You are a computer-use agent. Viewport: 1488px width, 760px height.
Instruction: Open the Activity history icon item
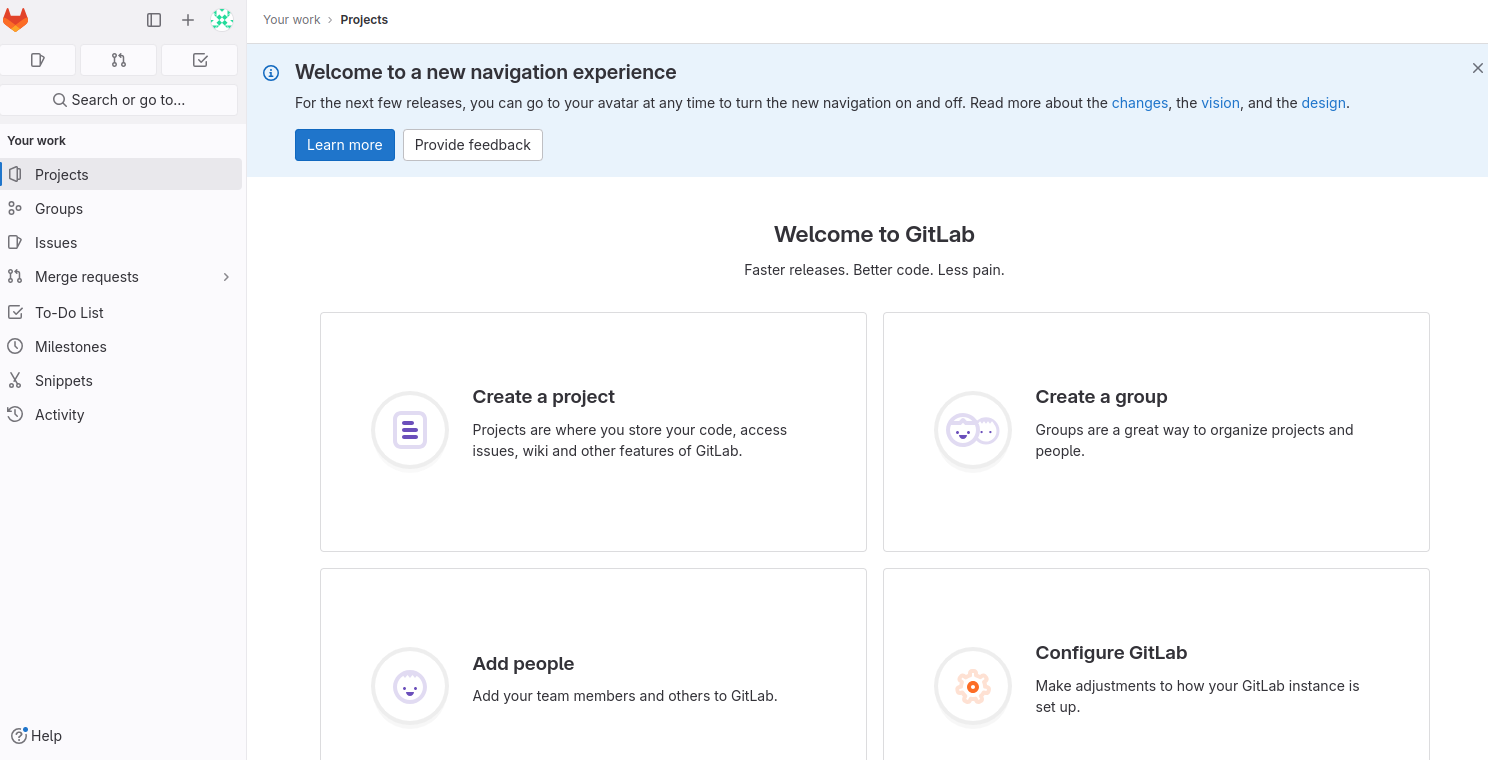tap(15, 415)
